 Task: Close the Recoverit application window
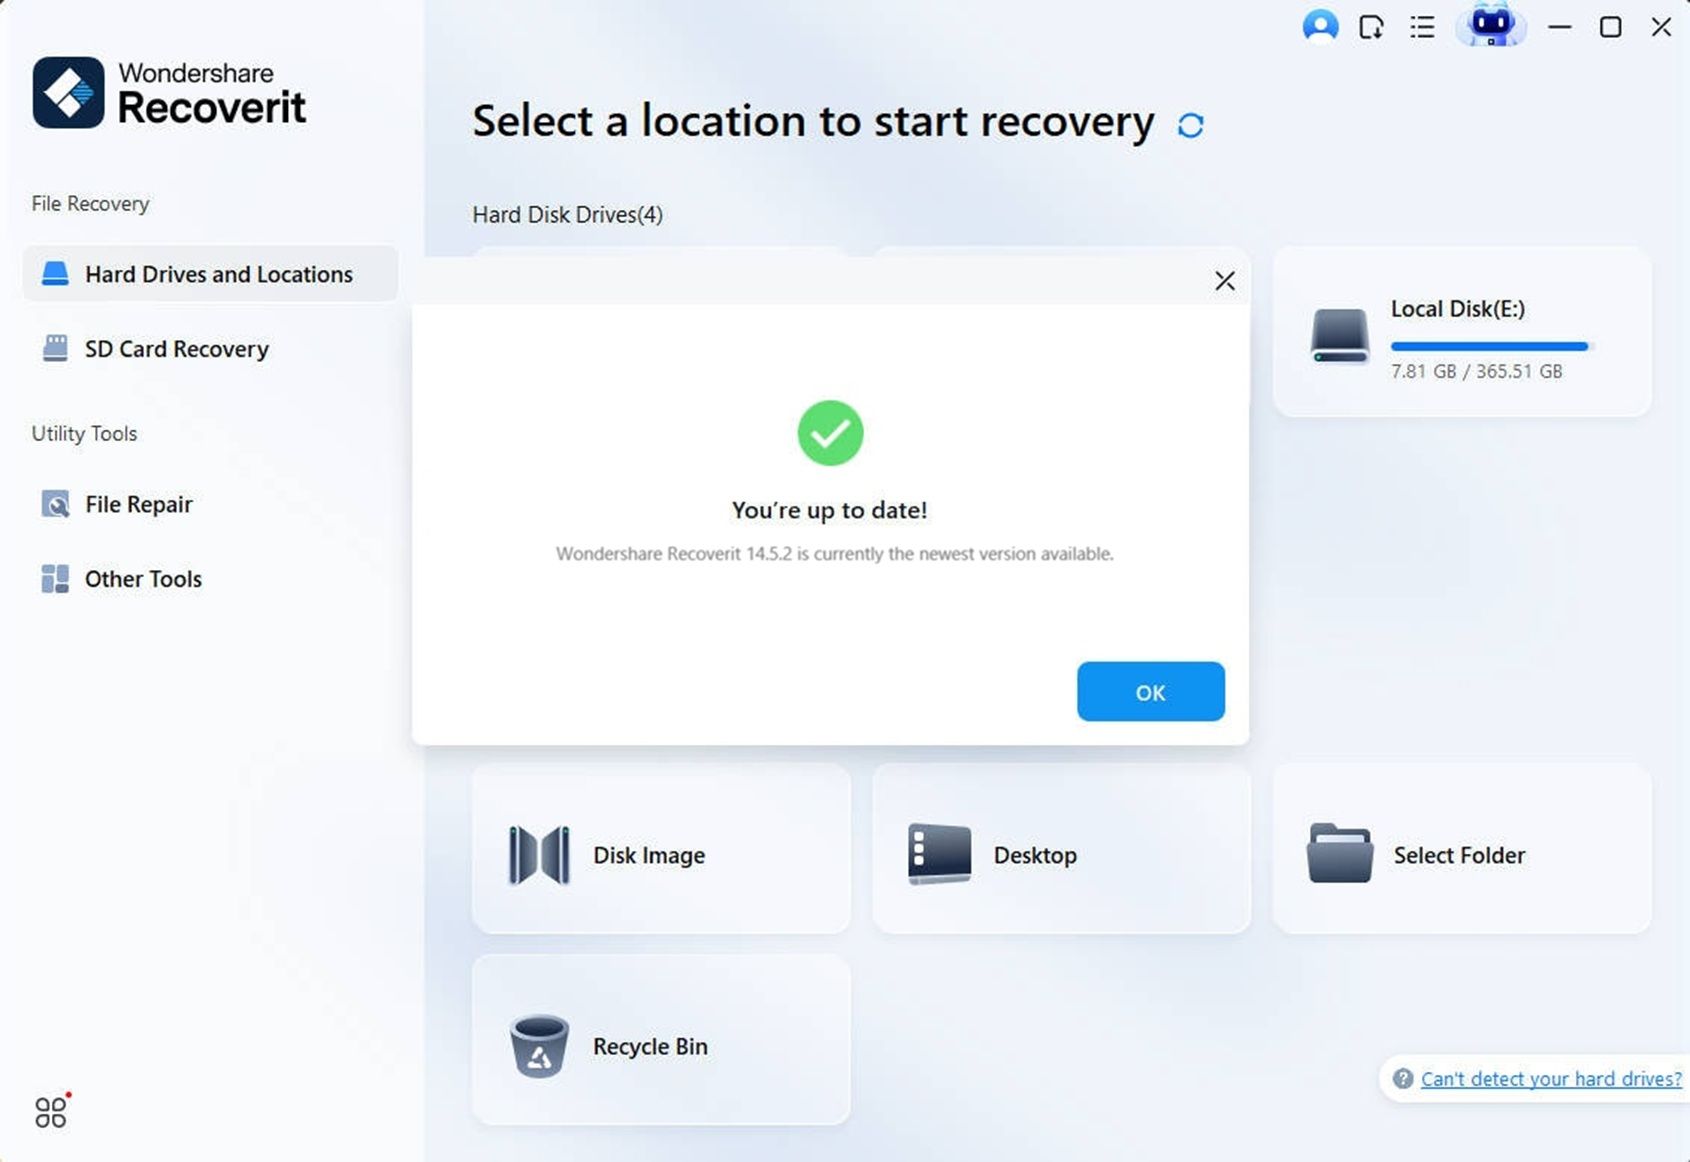coord(1661,27)
